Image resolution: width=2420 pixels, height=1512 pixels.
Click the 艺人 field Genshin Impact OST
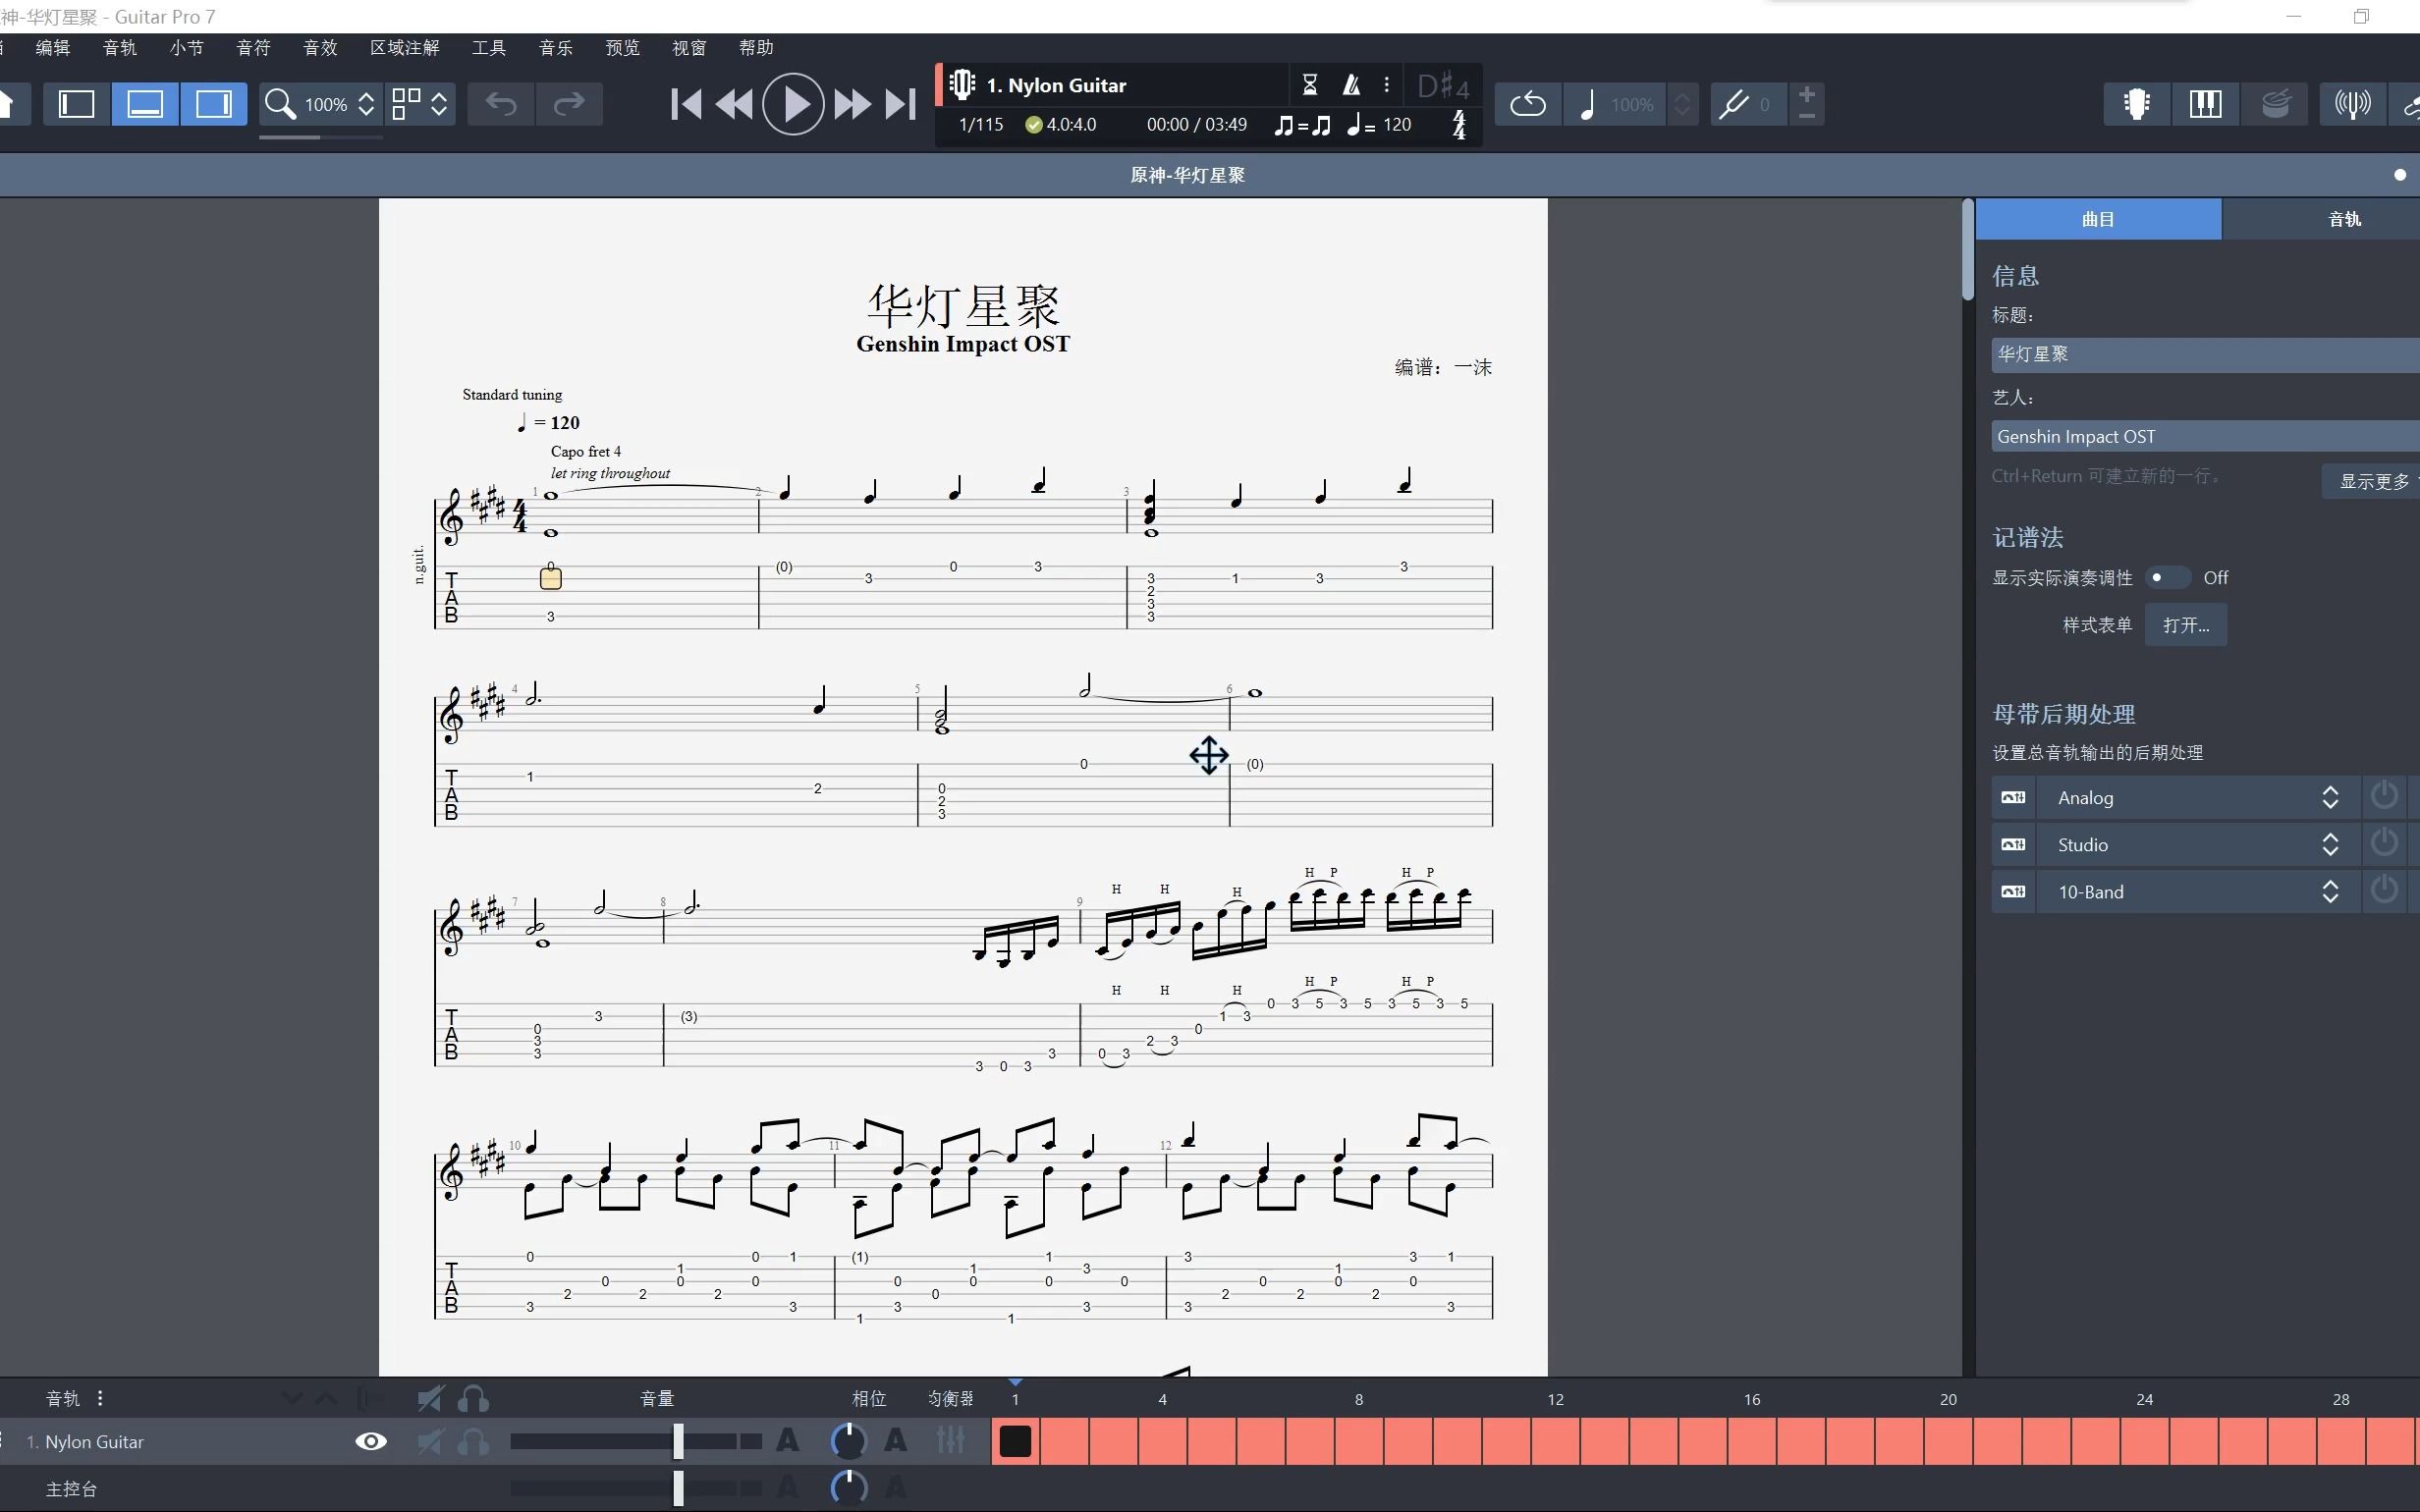tap(2205, 436)
